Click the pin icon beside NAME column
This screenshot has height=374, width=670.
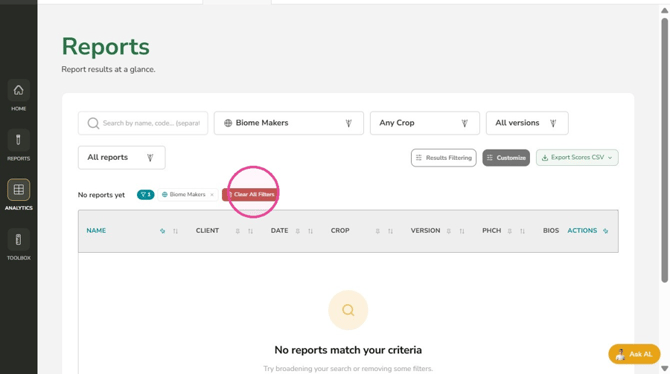(162, 231)
